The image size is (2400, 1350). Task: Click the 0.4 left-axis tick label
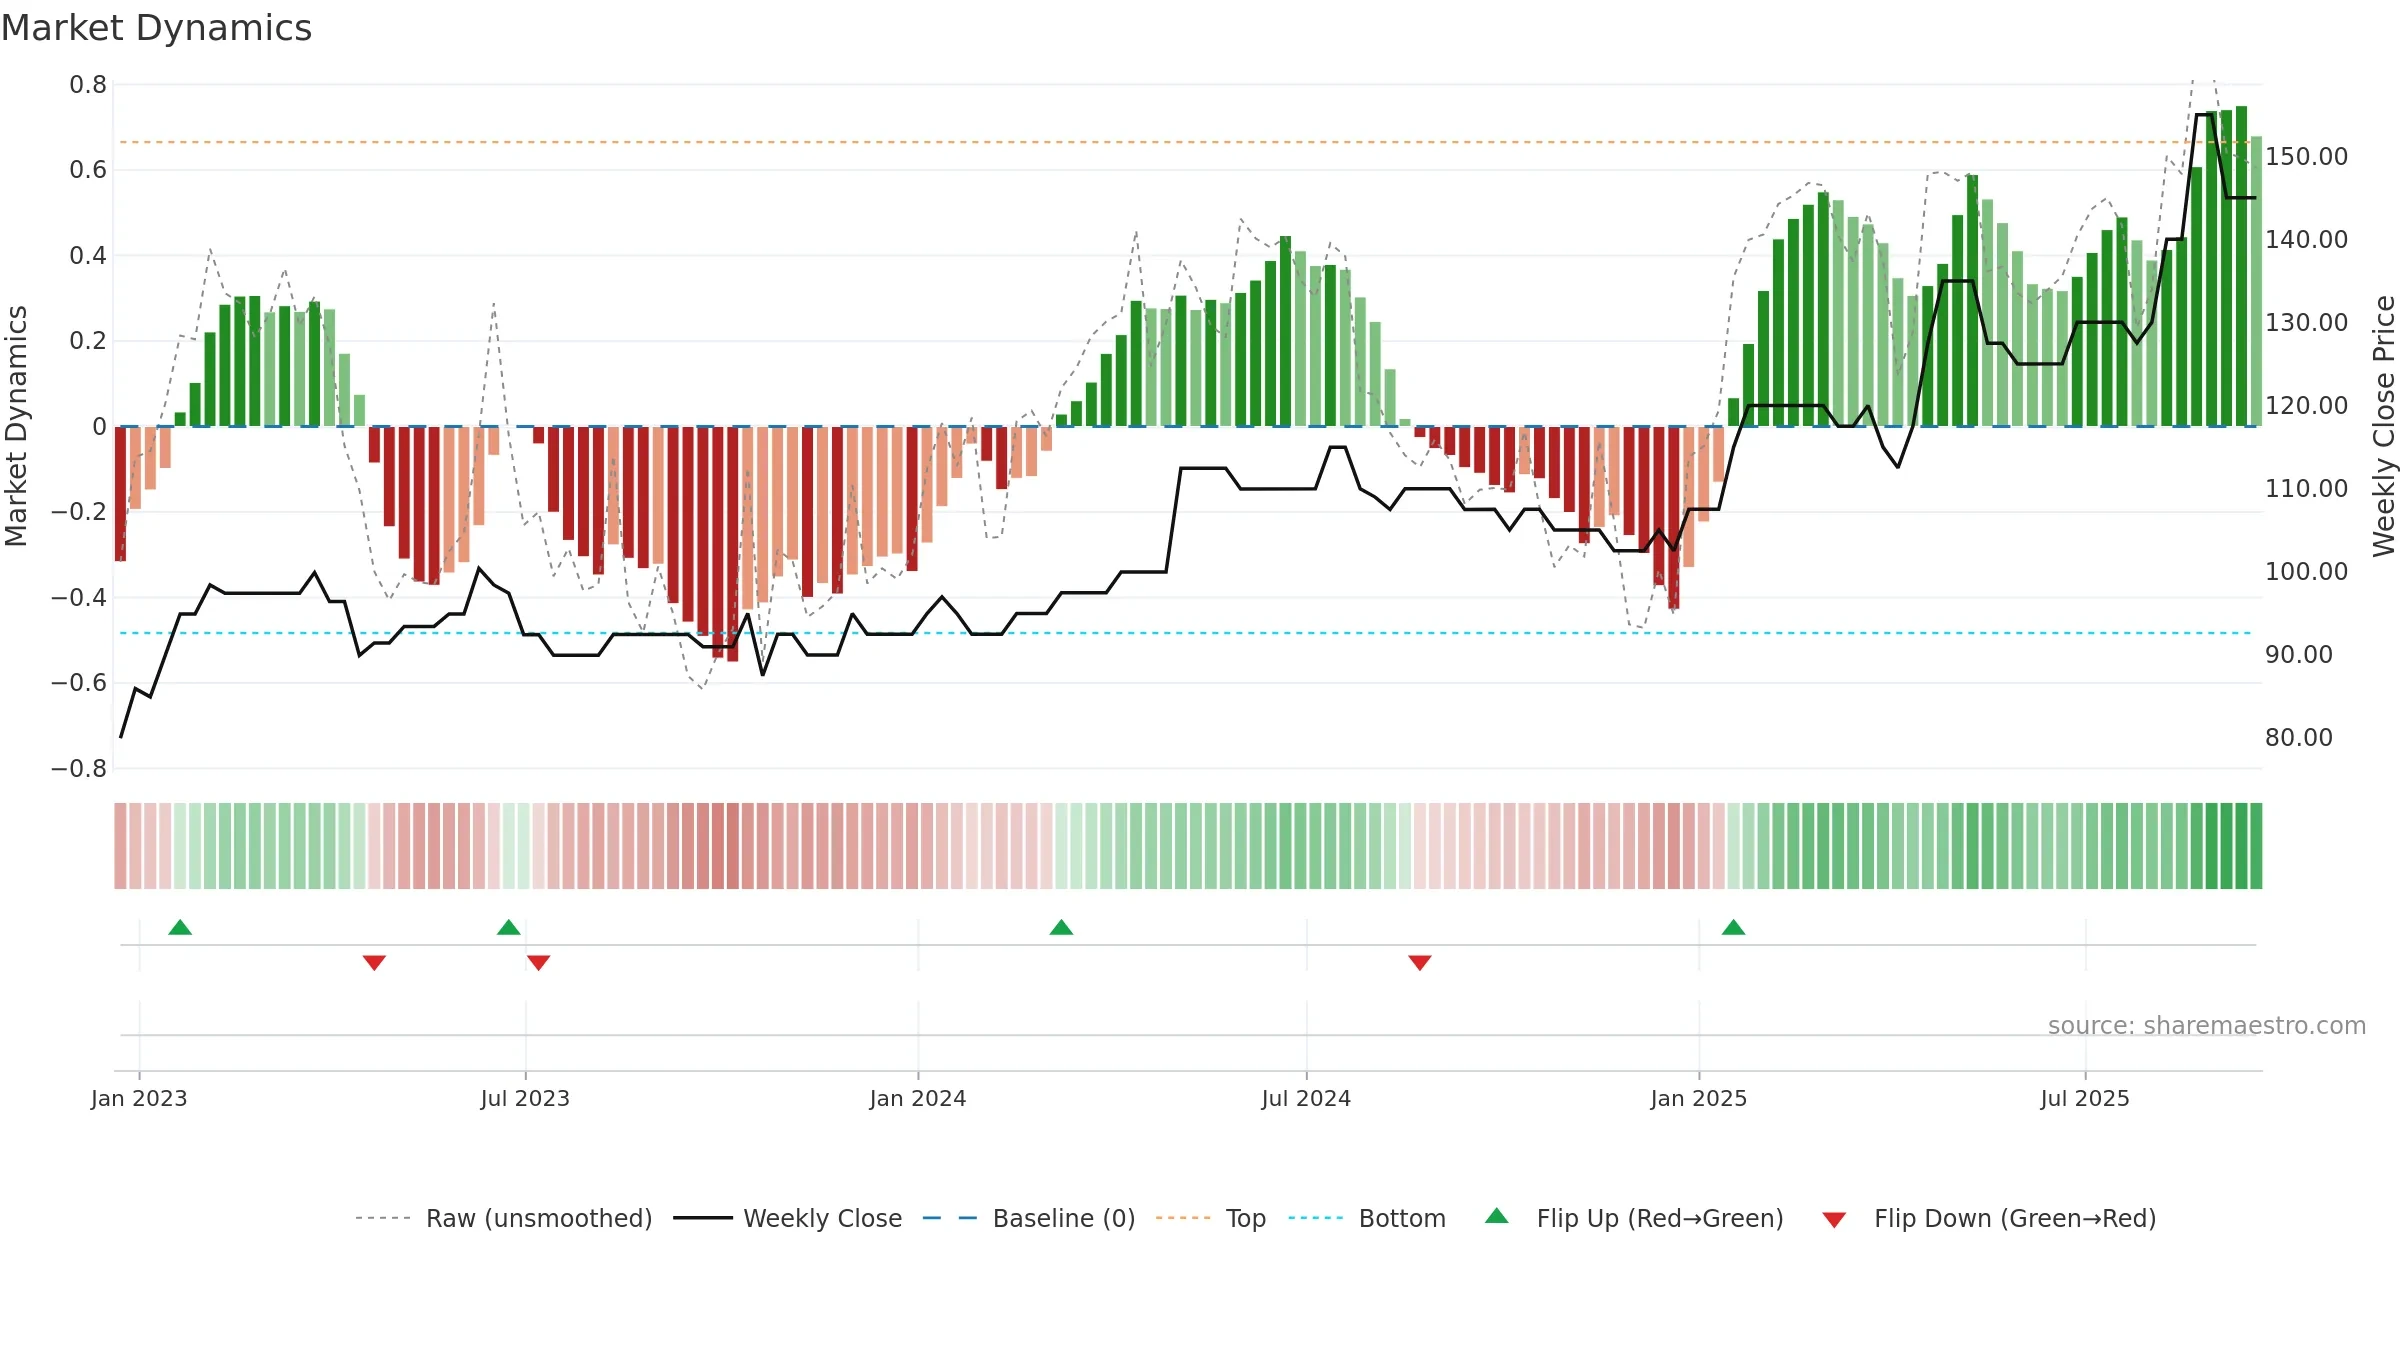[x=88, y=256]
